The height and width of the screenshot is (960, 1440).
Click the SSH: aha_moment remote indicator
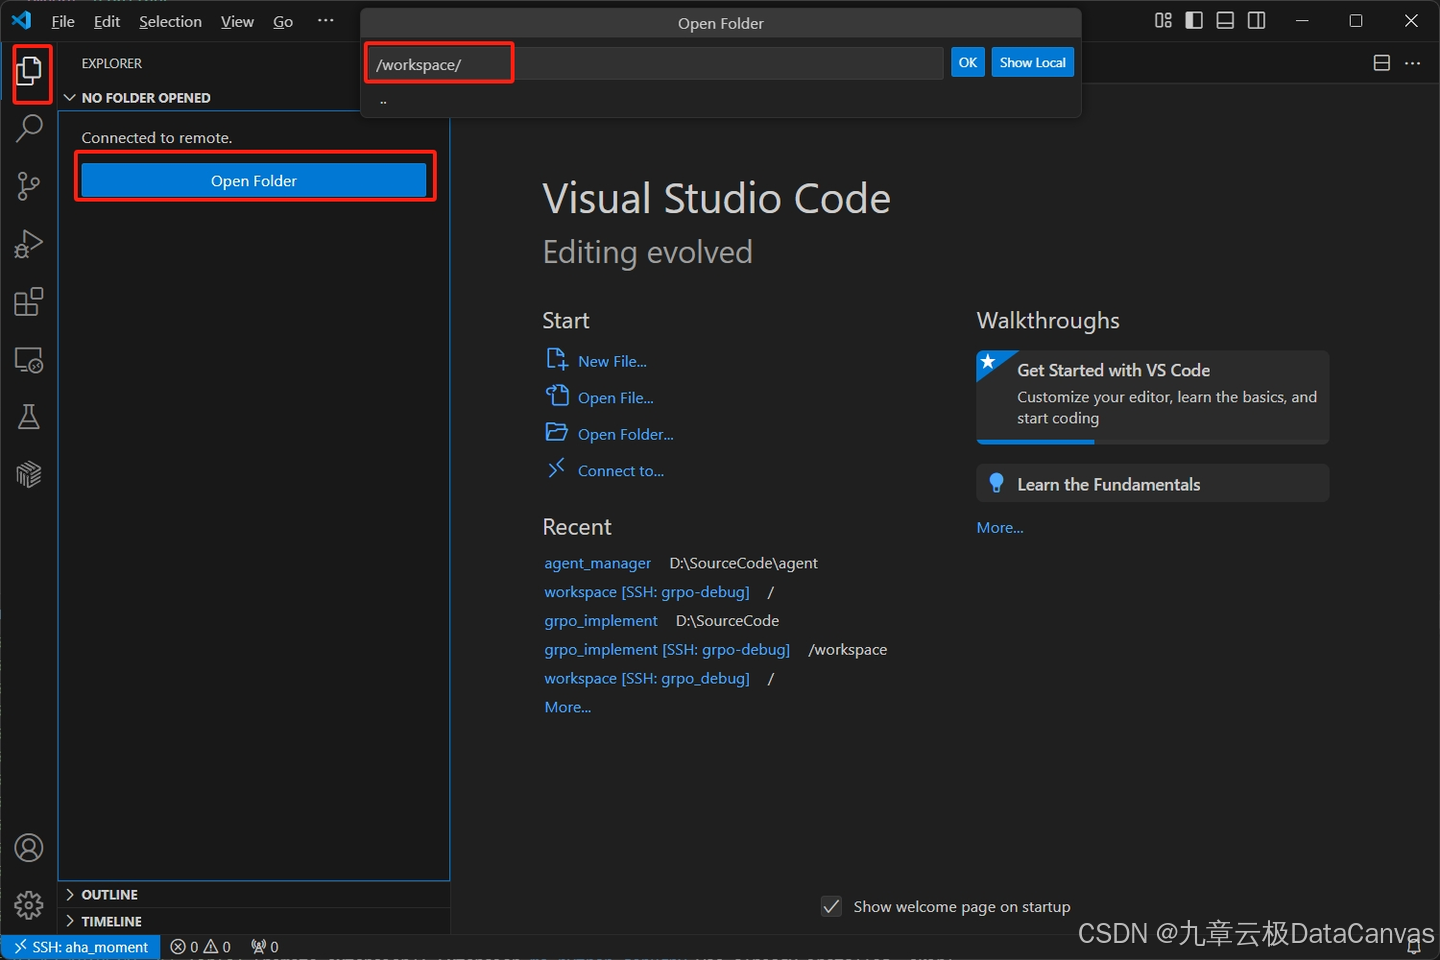pos(81,947)
